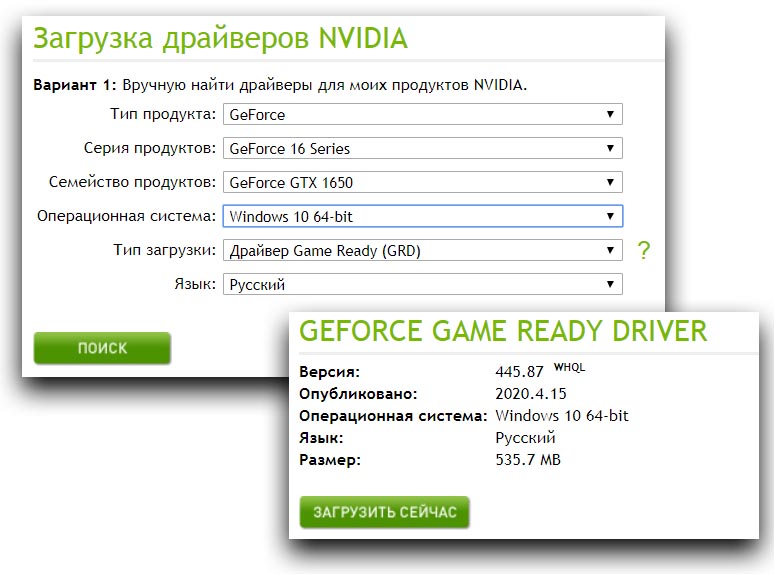Click the green question mark help icon

[x=643, y=251]
